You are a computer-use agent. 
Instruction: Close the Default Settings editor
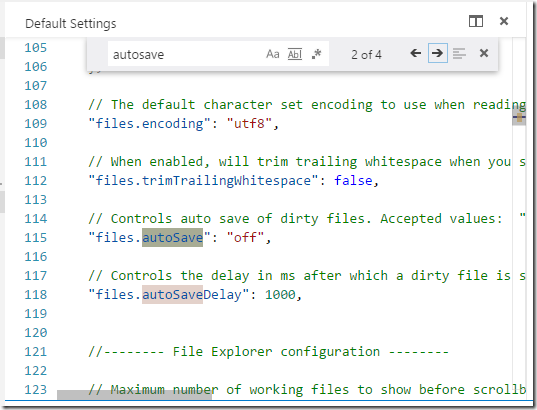pyautogui.click(x=504, y=21)
